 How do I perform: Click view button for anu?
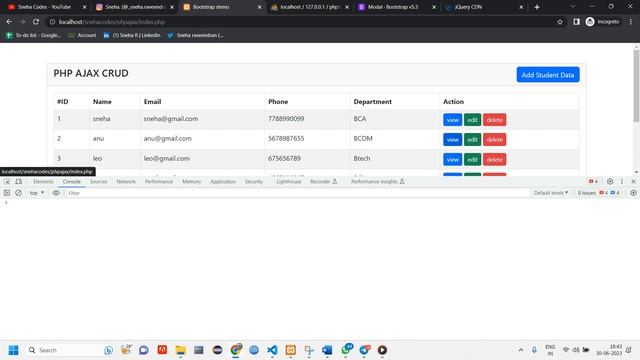click(453, 140)
